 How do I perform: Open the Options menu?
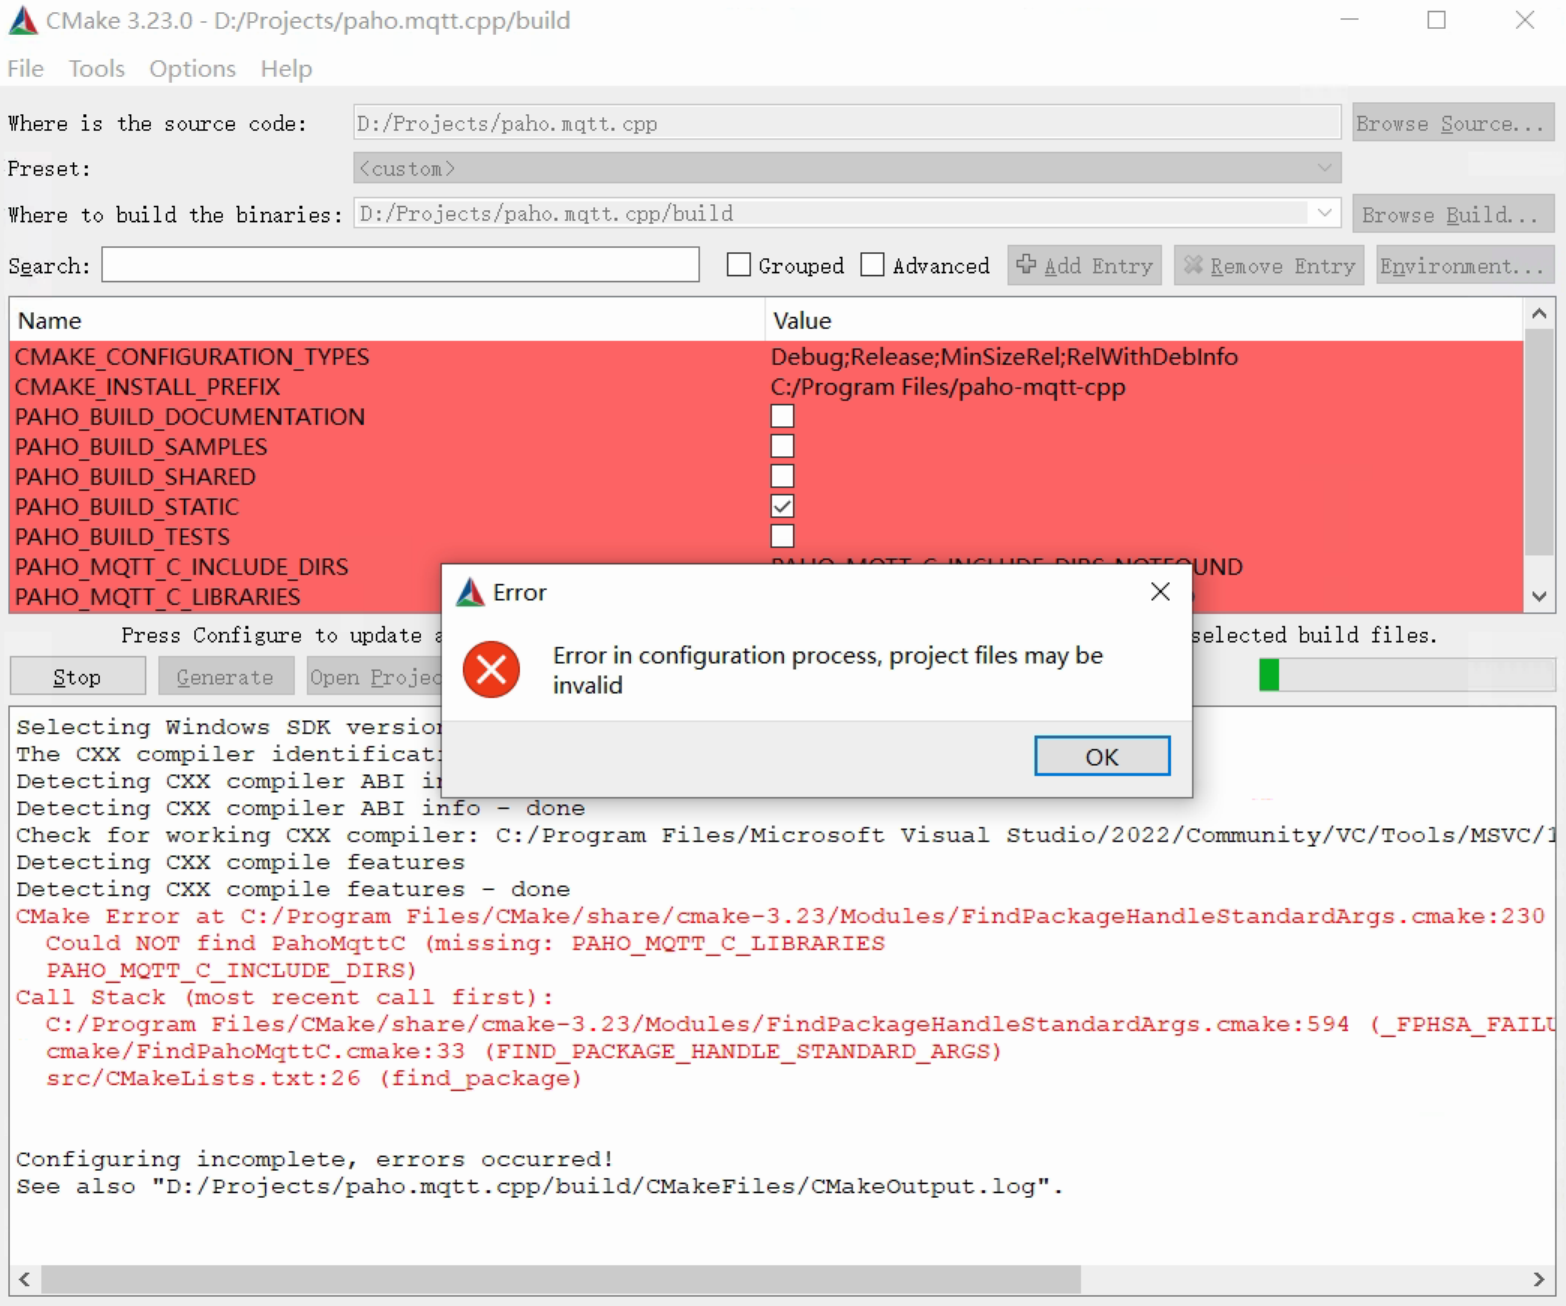pos(193,68)
